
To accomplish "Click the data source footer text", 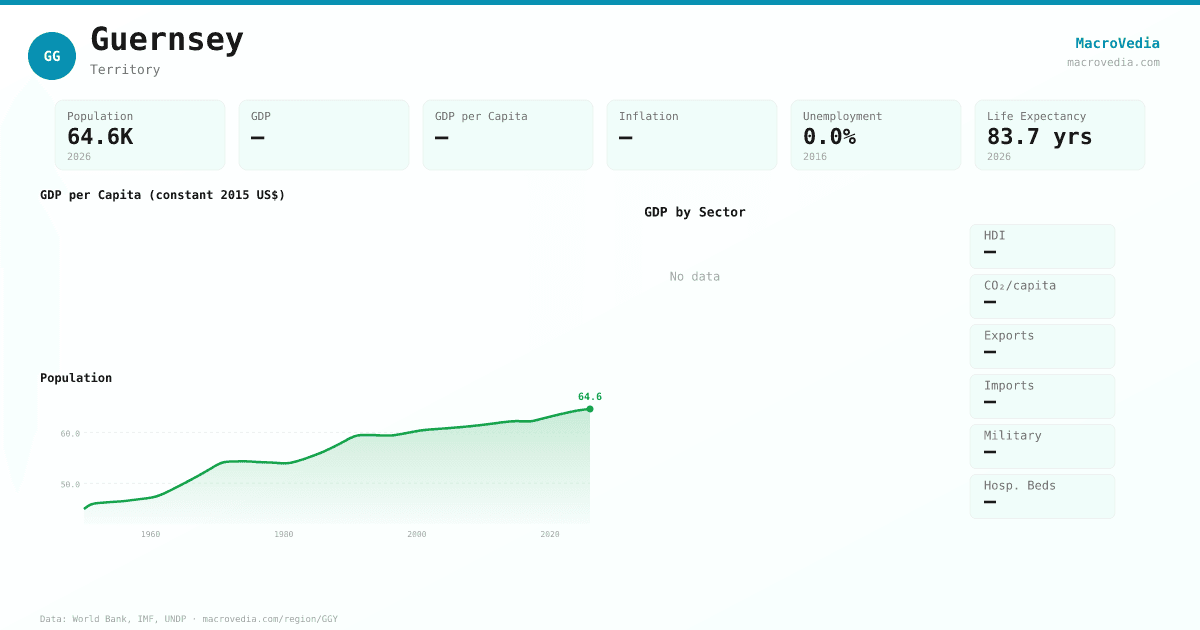I will [x=189, y=619].
